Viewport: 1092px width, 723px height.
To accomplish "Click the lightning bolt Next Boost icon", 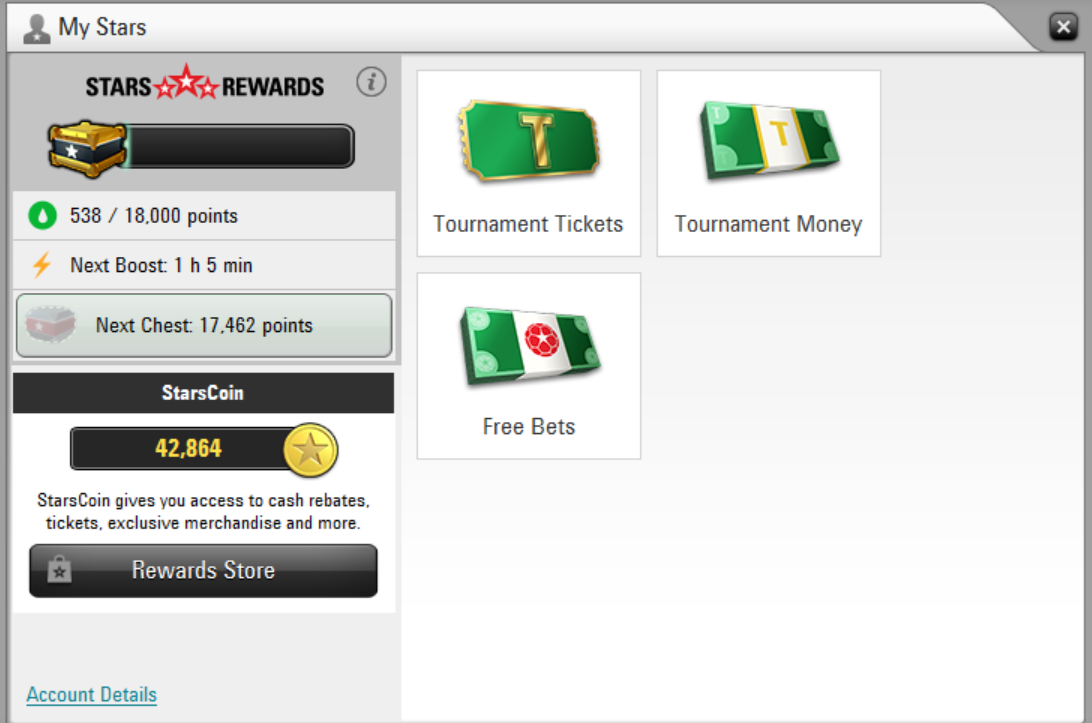I will click(42, 265).
